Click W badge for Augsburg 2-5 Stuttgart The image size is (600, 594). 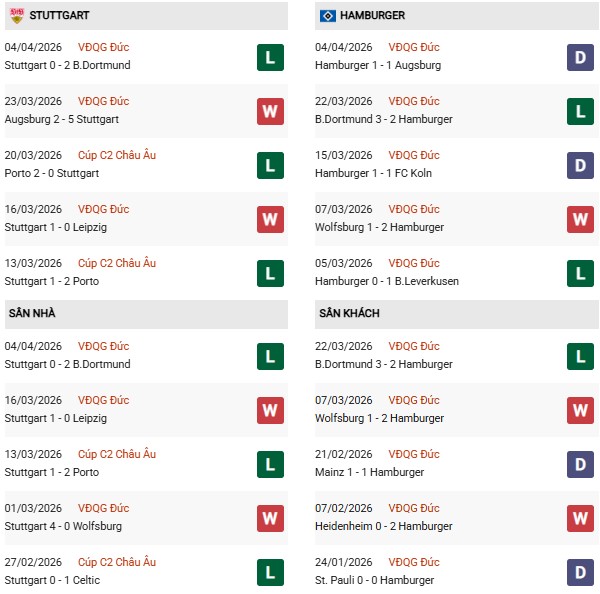(x=270, y=111)
